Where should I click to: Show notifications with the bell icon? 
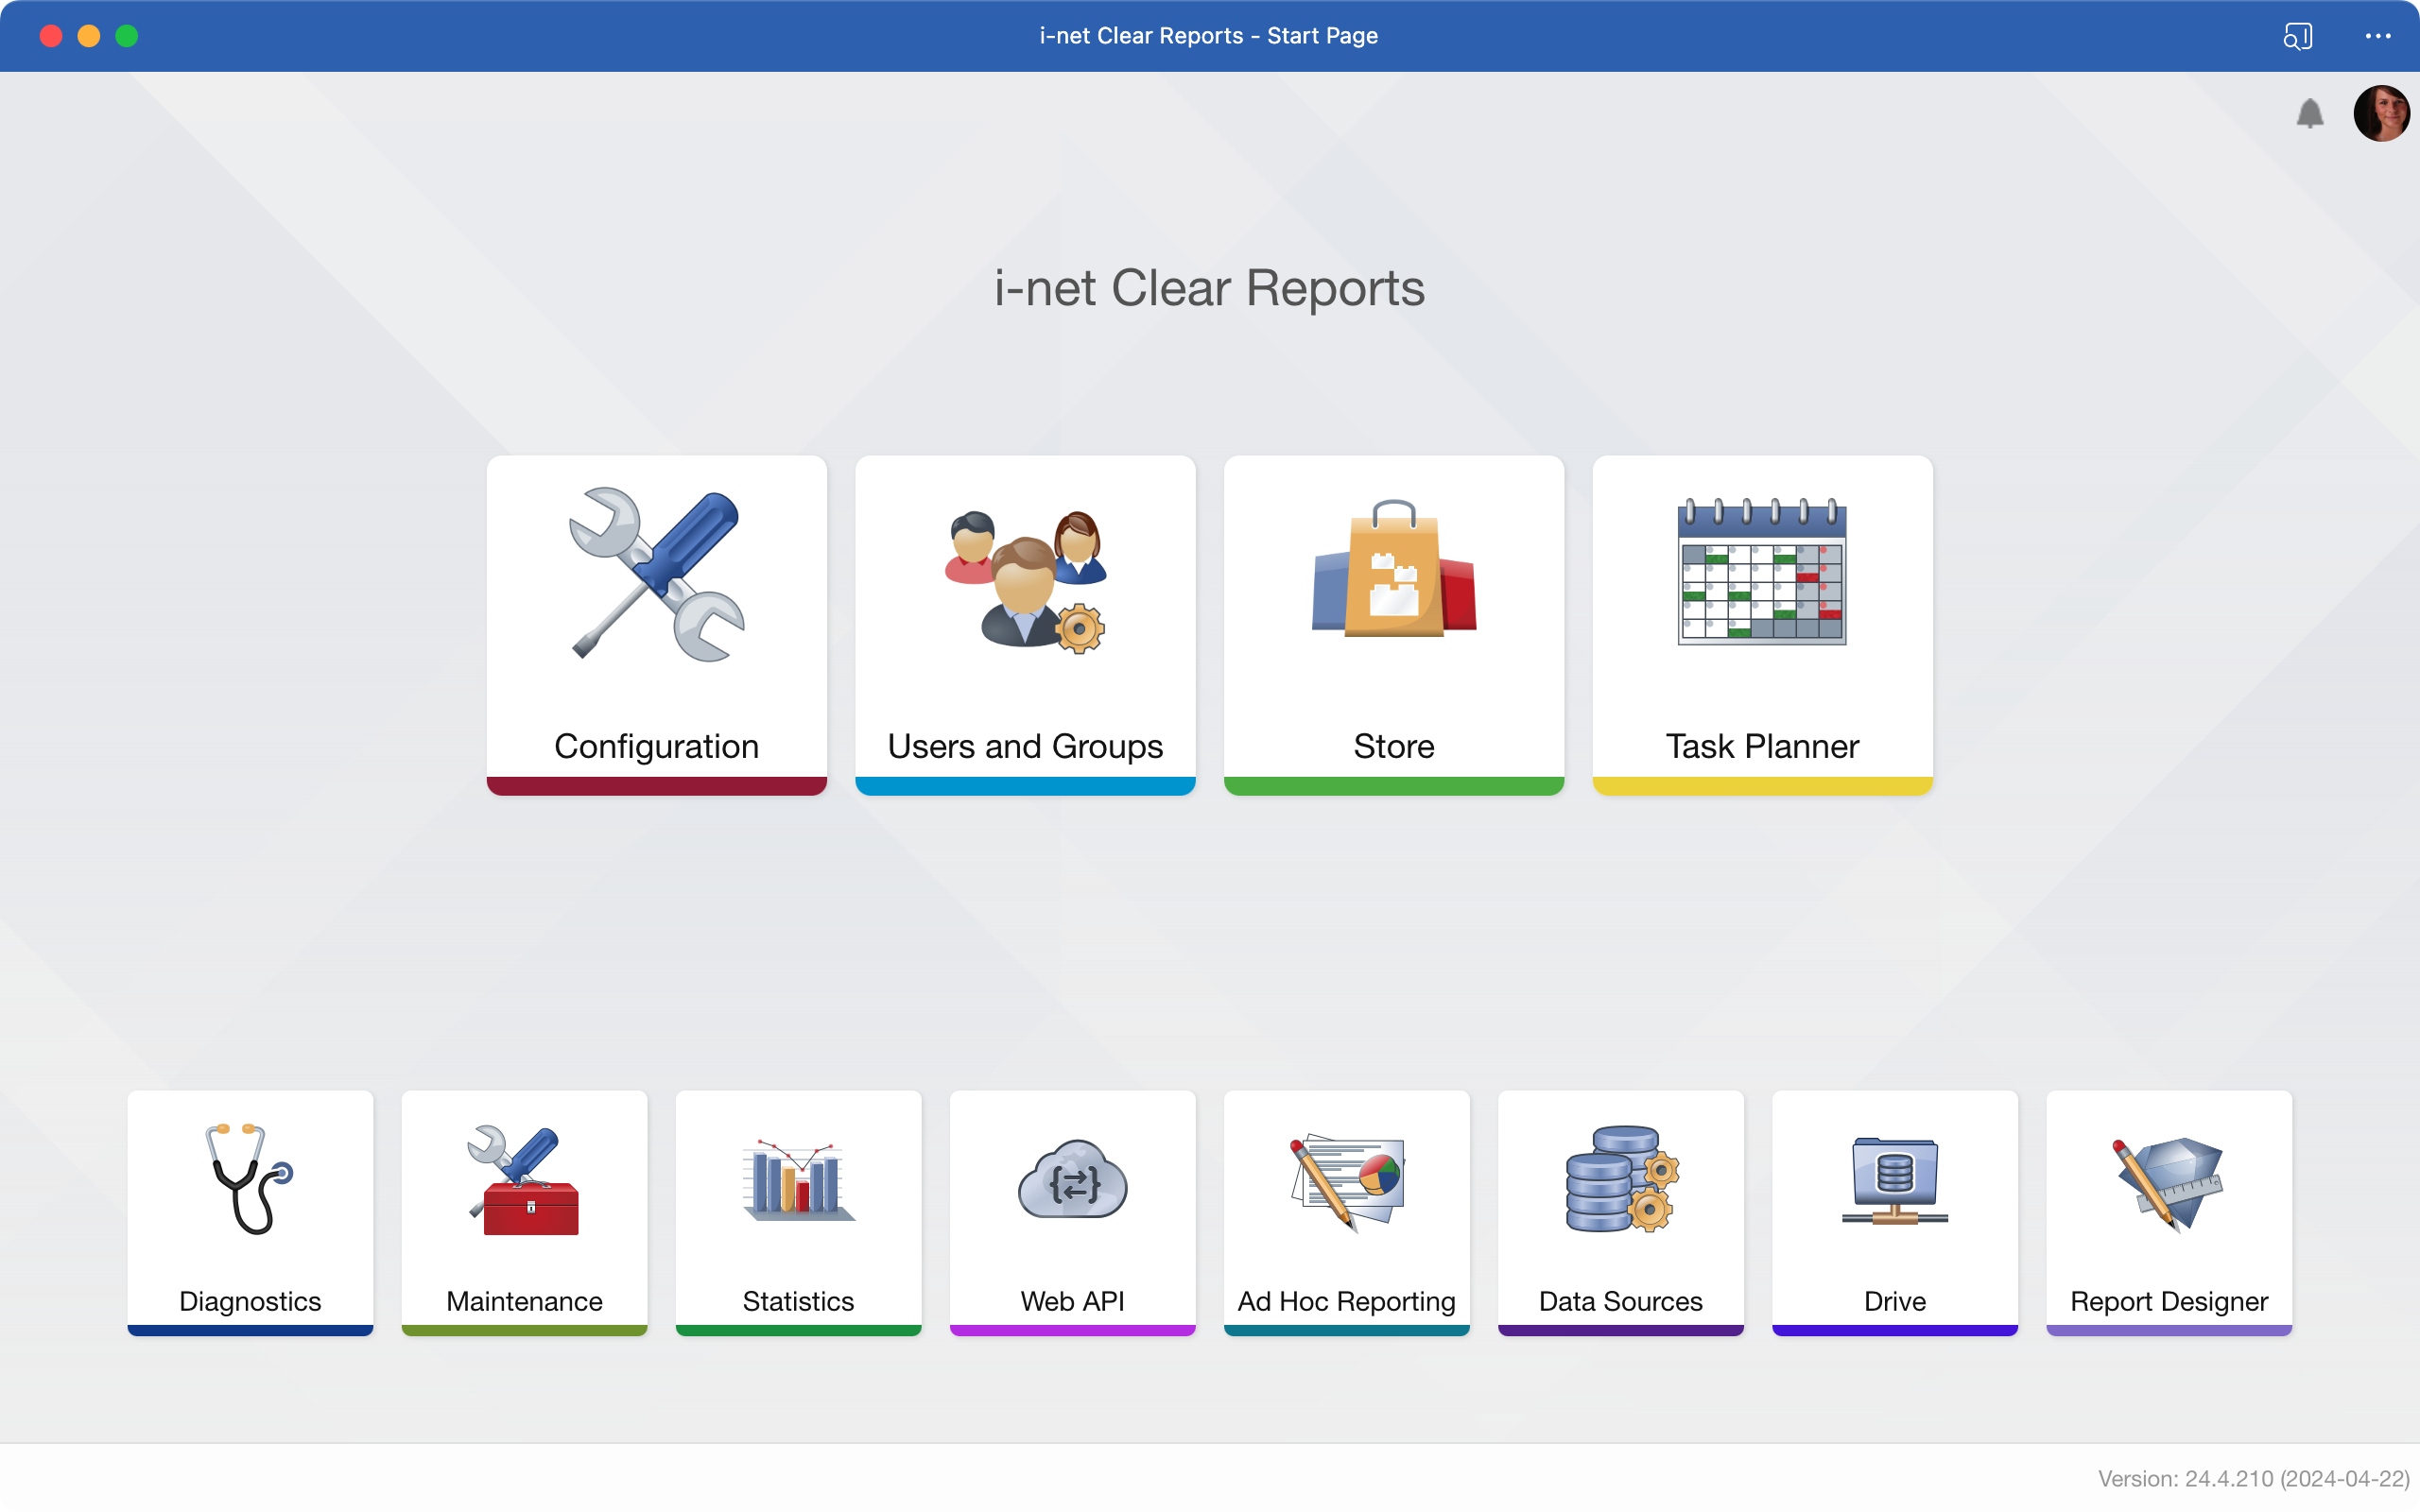[2310, 114]
